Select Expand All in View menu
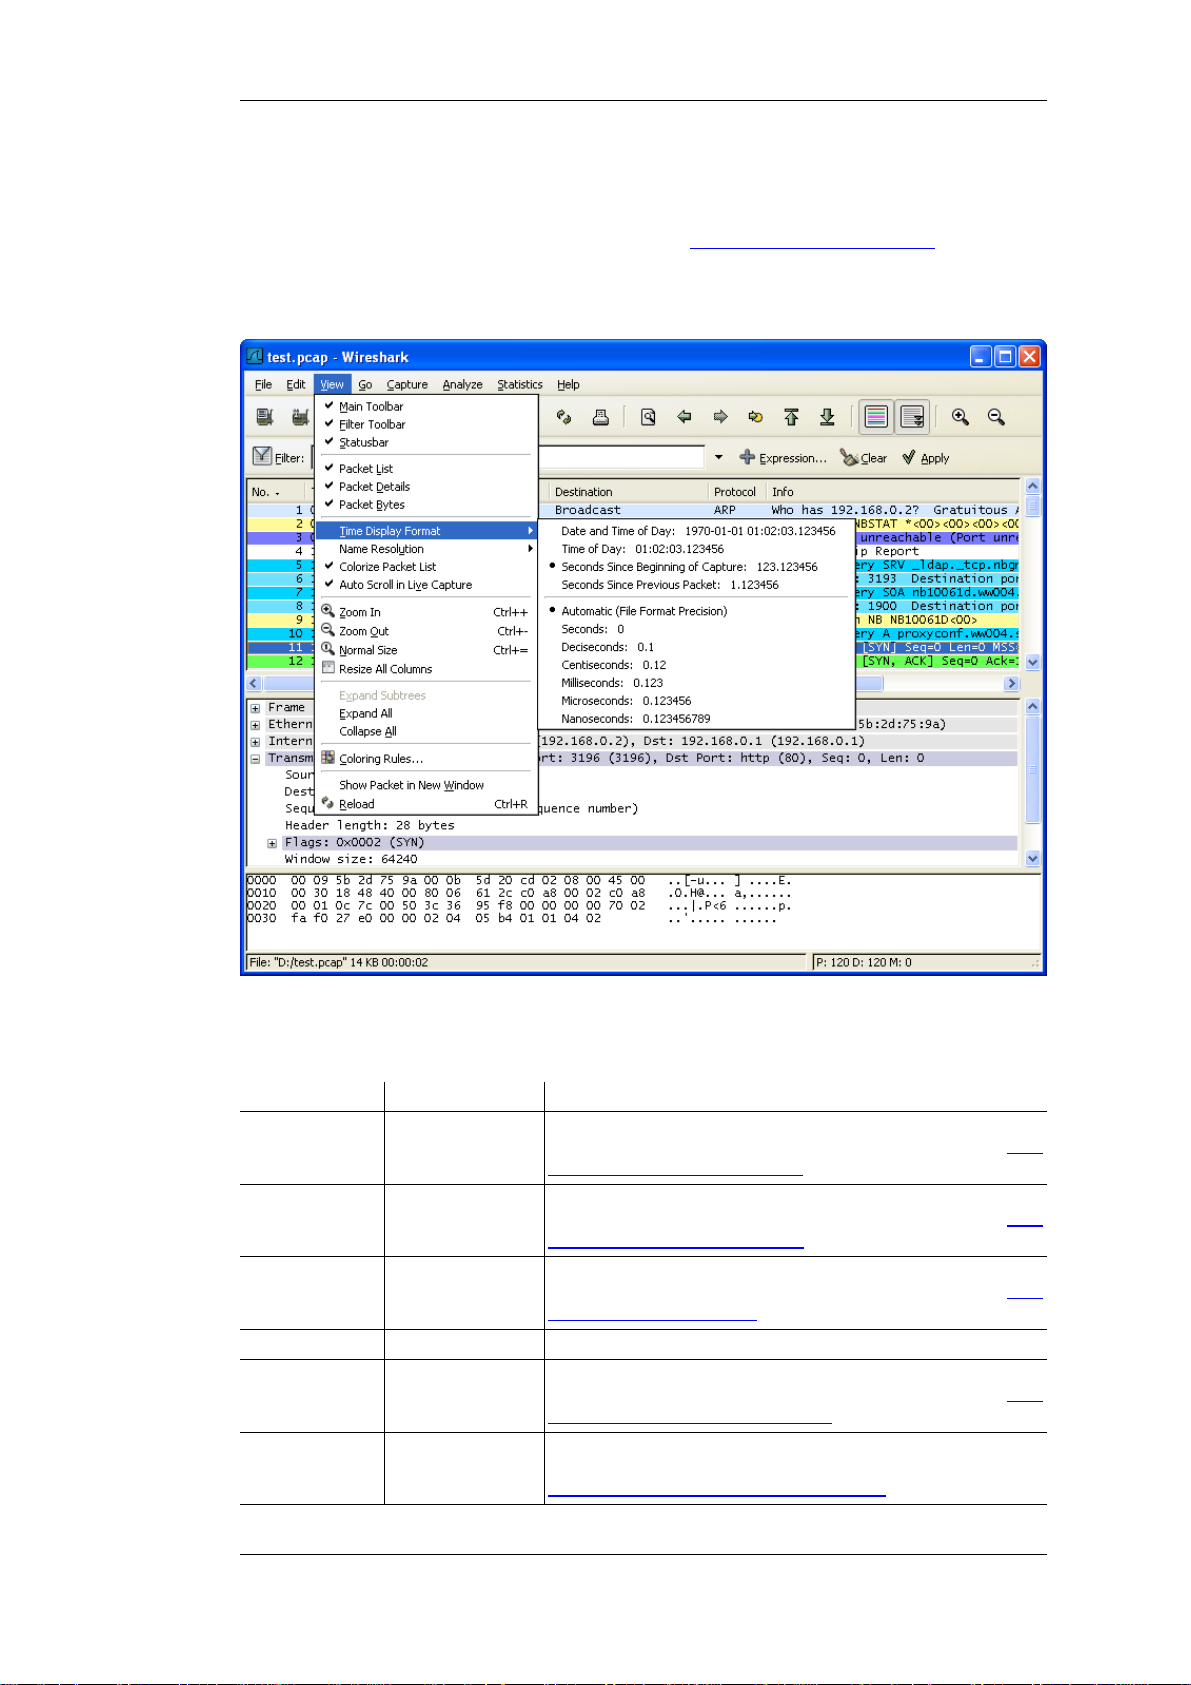Screen dimensions: 1191x1685 (425, 713)
